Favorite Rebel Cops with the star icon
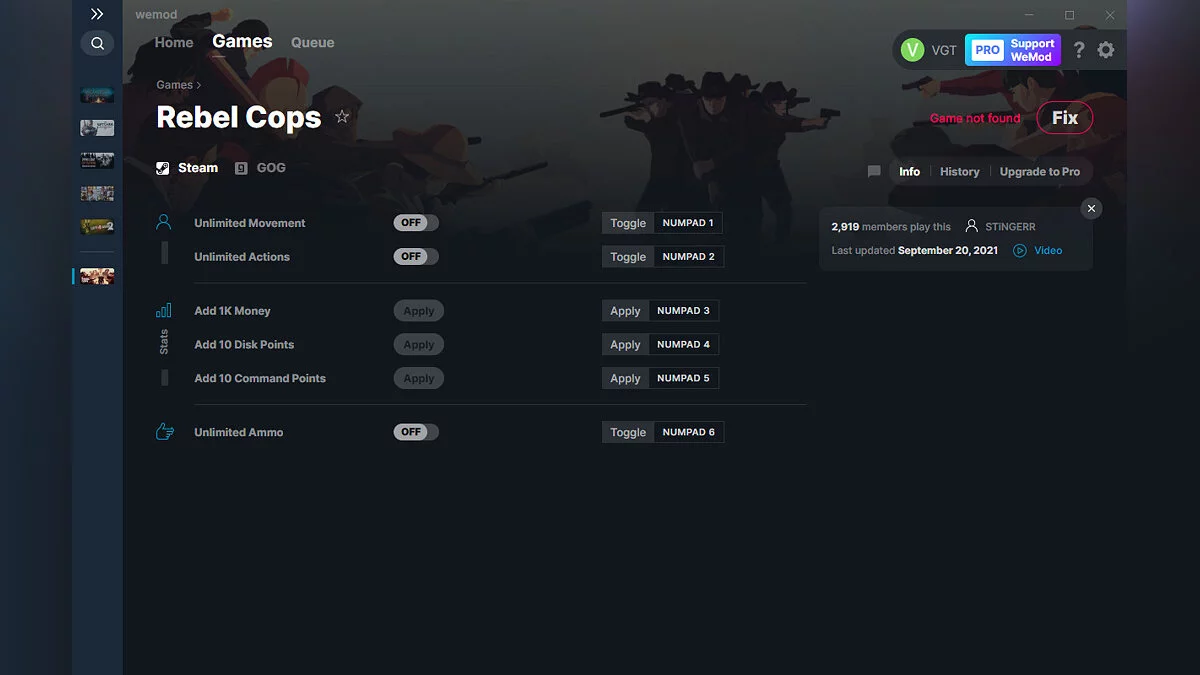This screenshot has width=1200, height=675. tap(342, 117)
